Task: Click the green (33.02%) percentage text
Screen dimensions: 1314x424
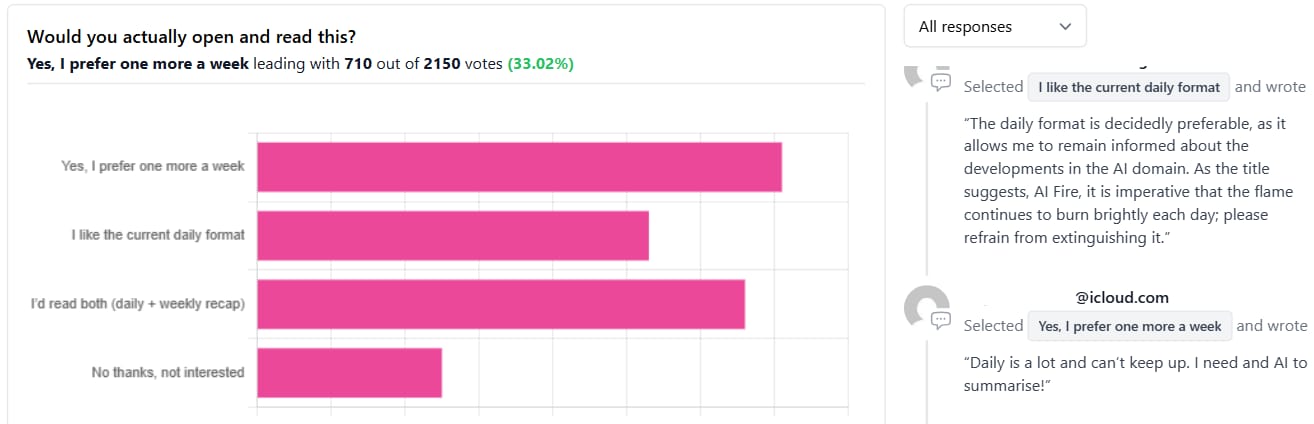Action: pyautogui.click(x=541, y=64)
